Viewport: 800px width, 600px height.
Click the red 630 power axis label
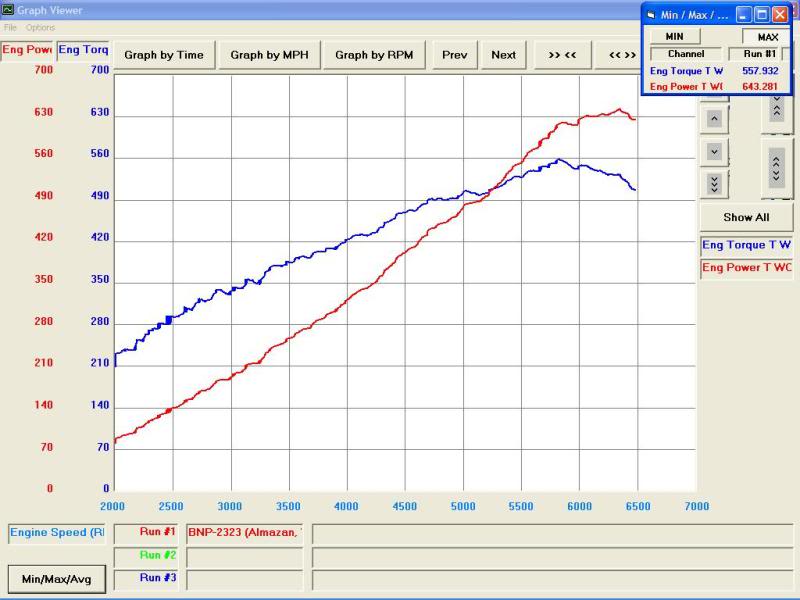(43, 112)
